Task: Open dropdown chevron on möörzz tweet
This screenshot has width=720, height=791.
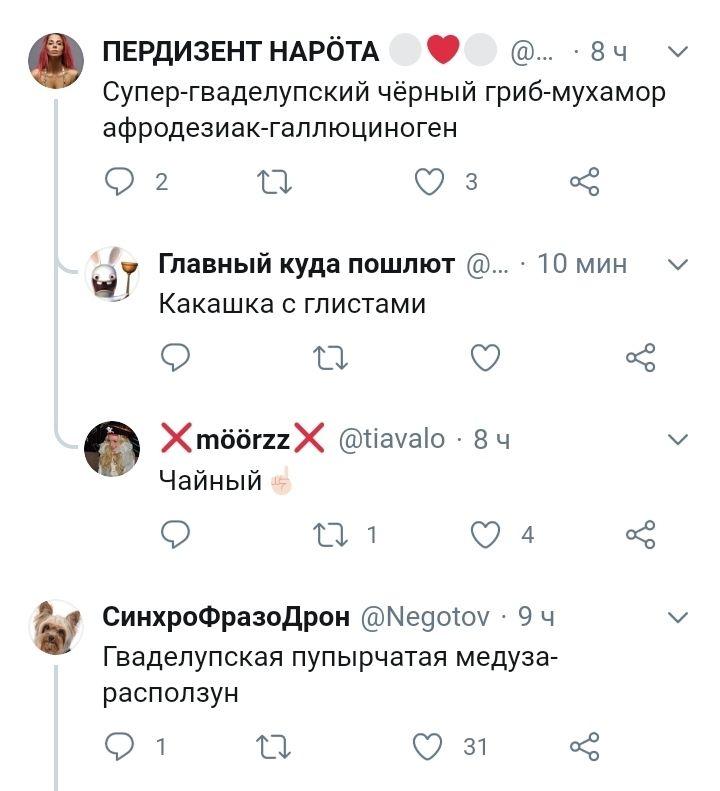Action: pyautogui.click(x=677, y=440)
